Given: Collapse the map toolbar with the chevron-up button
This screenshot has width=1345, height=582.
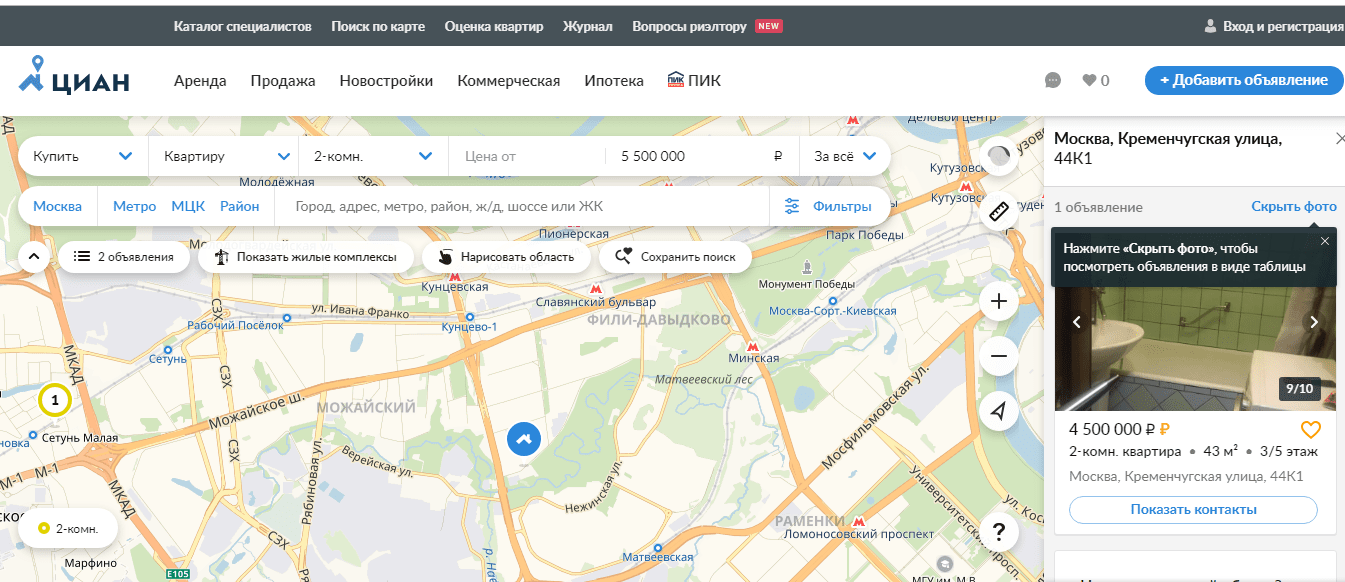Looking at the screenshot, I should pyautogui.click(x=33, y=257).
